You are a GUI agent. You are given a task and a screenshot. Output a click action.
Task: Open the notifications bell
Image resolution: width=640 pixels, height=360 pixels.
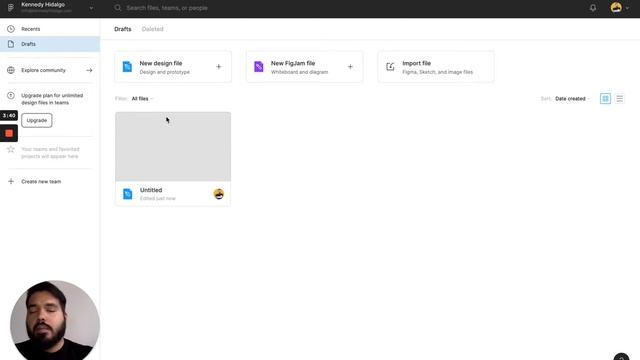(593, 8)
